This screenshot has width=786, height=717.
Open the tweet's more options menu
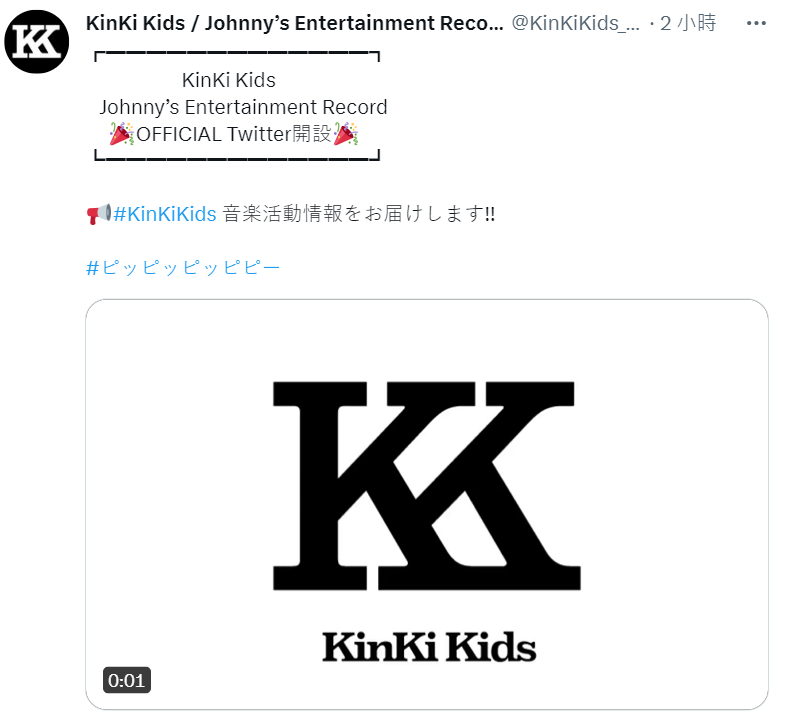pos(756,23)
